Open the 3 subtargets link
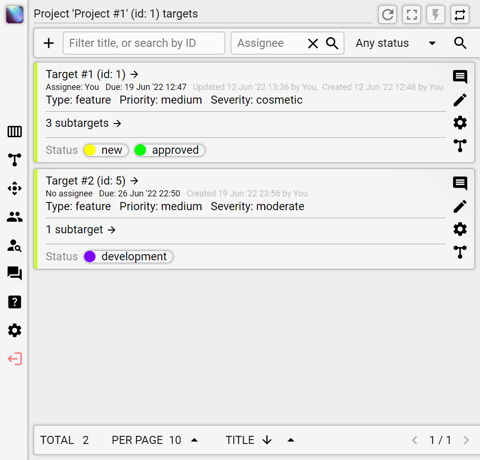This screenshot has height=460, width=480. click(83, 123)
